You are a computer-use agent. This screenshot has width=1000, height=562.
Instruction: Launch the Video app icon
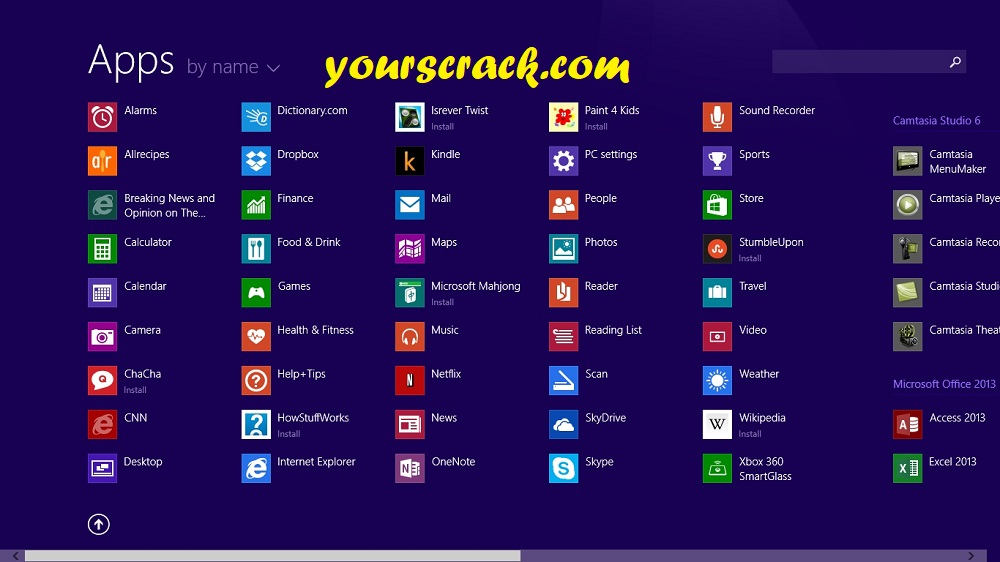717,337
